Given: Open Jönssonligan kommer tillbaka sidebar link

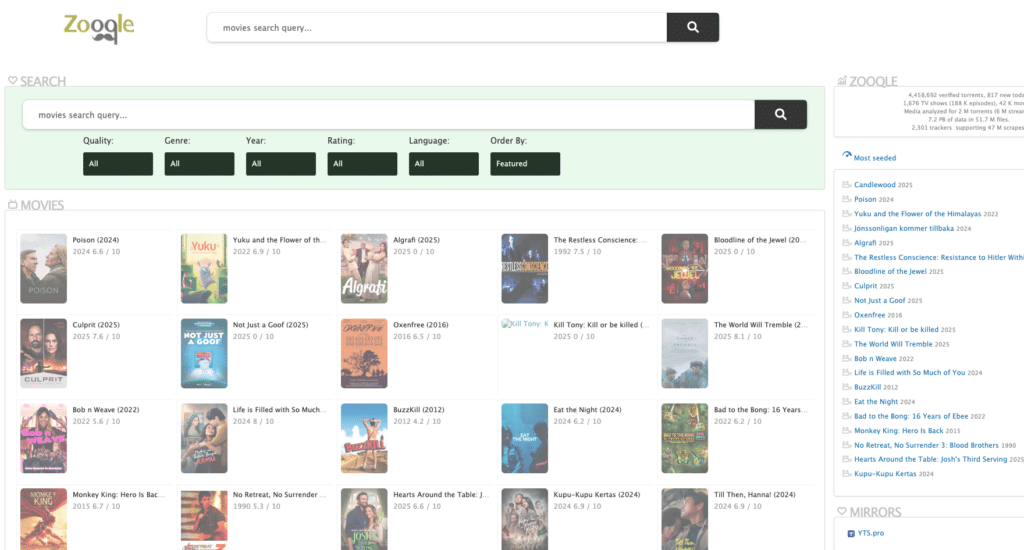Looking at the screenshot, I should [904, 228].
